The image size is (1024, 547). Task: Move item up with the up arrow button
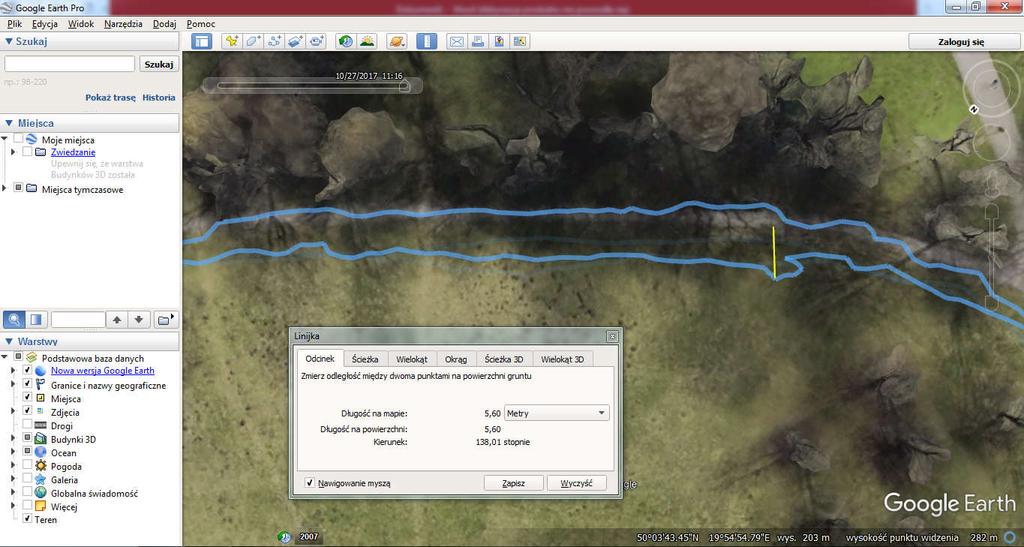tap(117, 320)
